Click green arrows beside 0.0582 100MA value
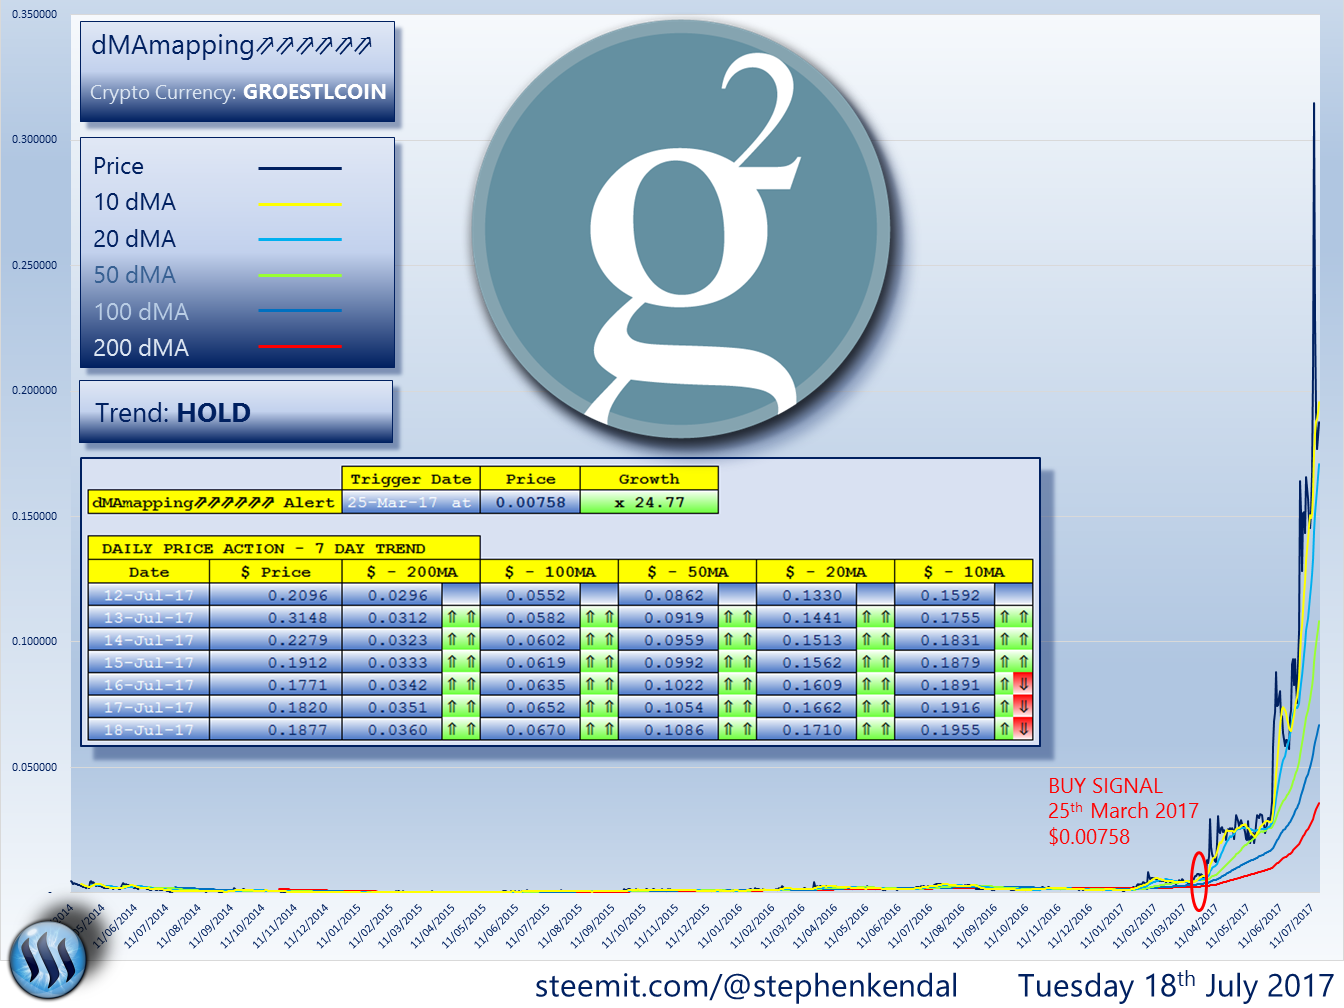 pos(599,618)
